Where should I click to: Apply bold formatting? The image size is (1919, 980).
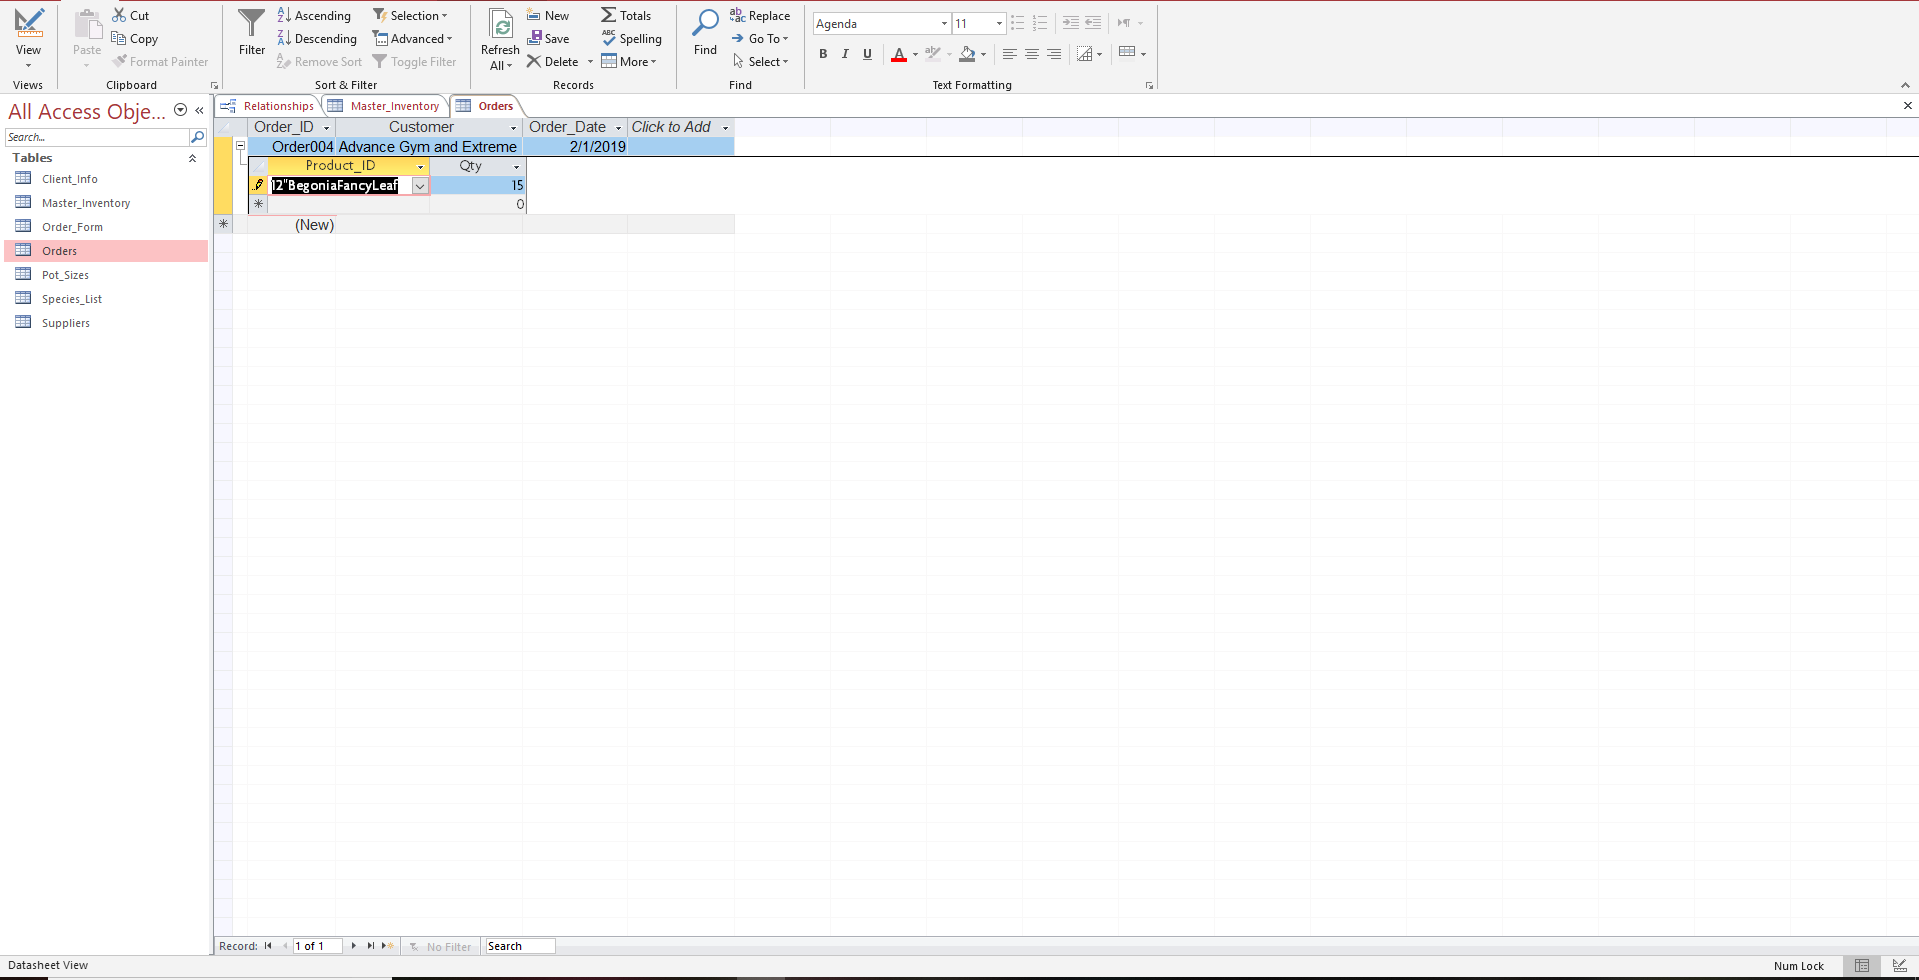click(x=823, y=54)
